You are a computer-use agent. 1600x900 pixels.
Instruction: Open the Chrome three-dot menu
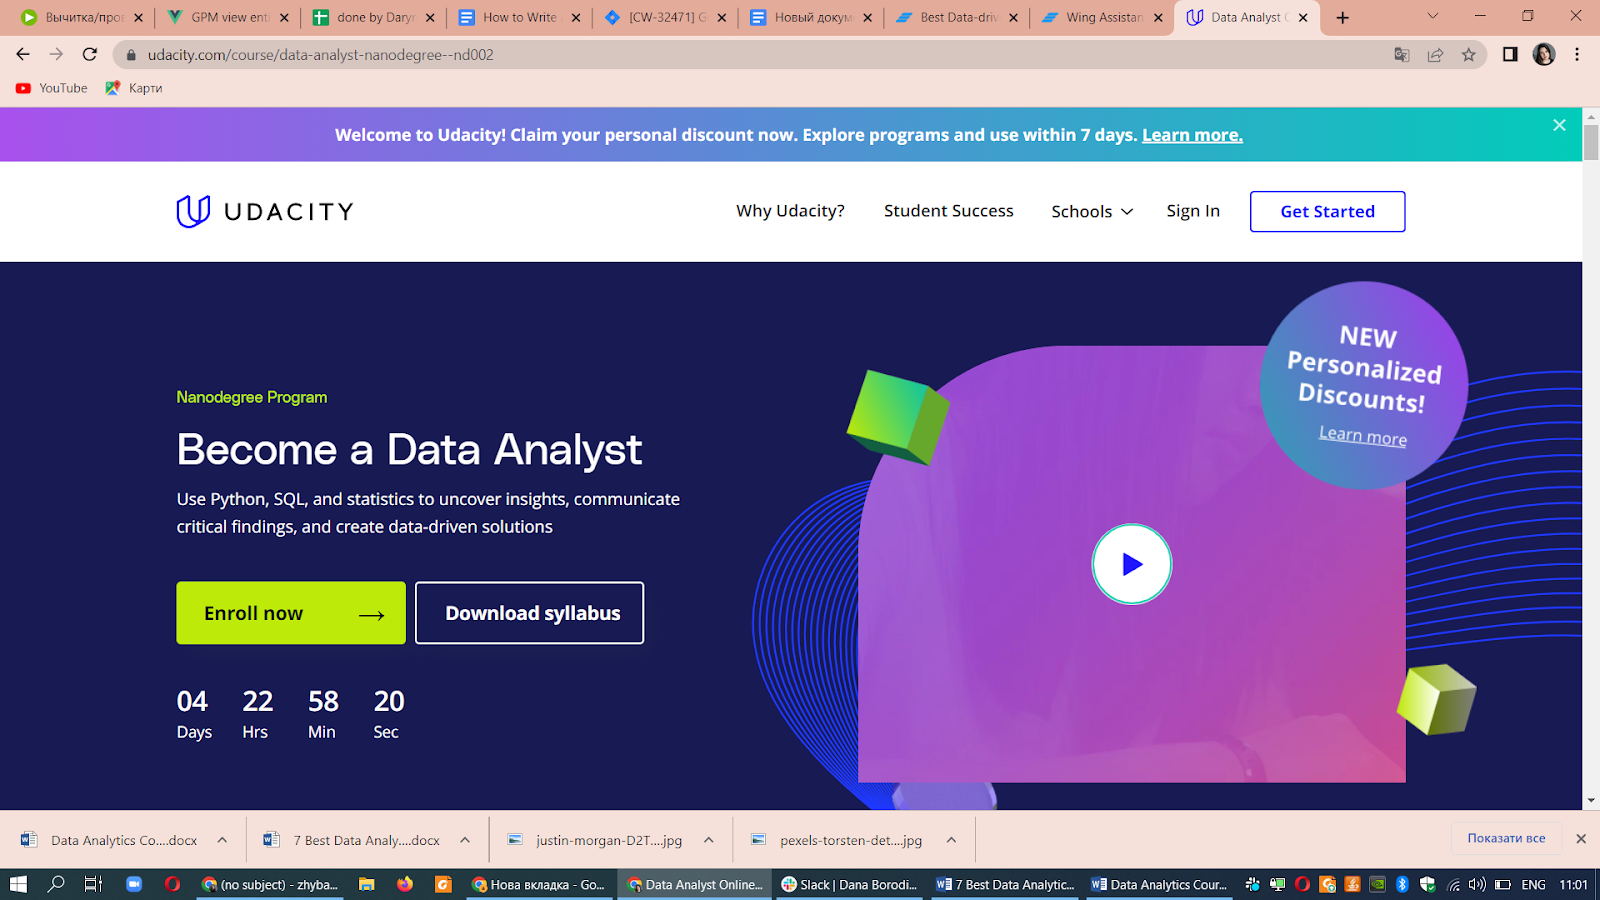(x=1577, y=55)
